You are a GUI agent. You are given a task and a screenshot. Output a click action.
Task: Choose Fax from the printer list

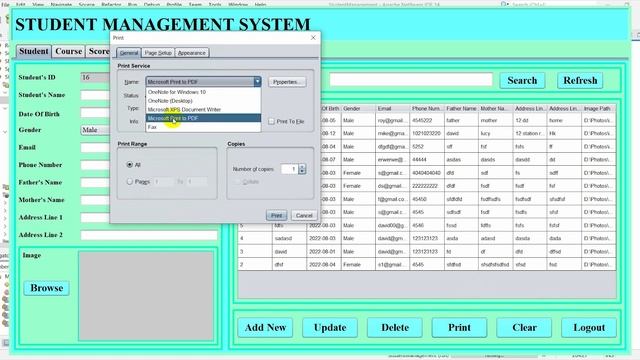pos(203,127)
